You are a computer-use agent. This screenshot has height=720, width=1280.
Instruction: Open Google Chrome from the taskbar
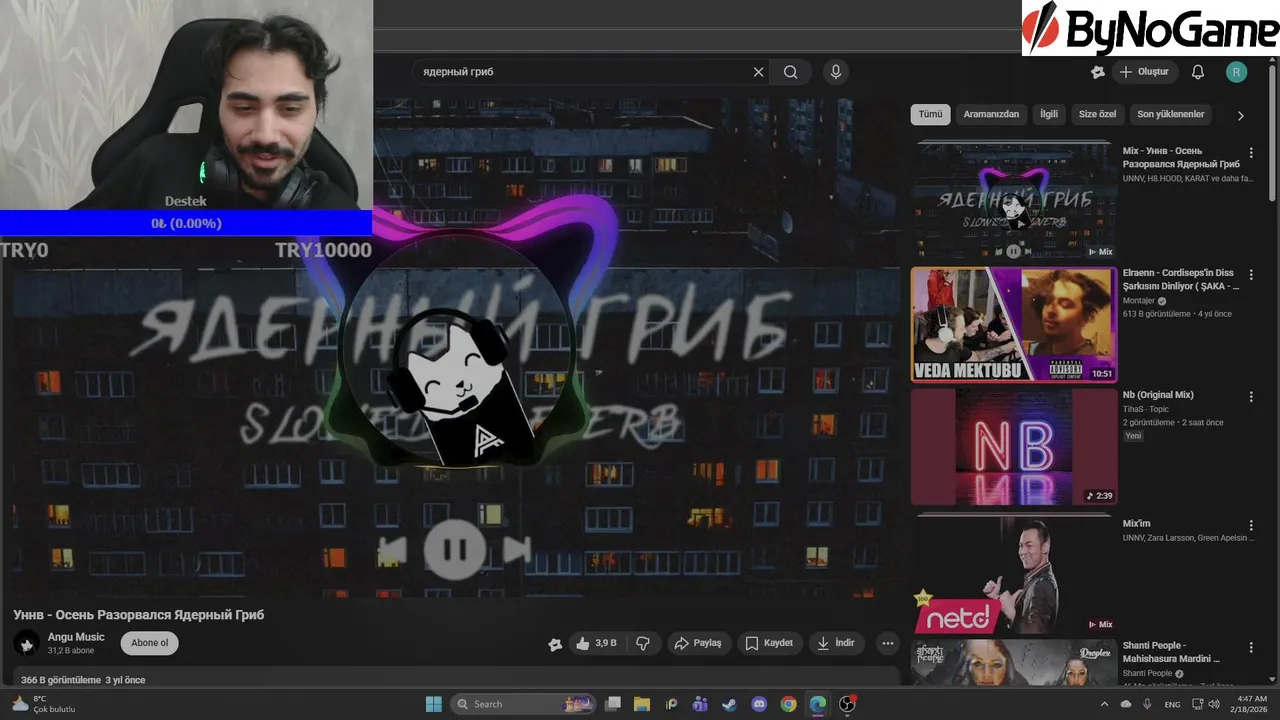(788, 704)
